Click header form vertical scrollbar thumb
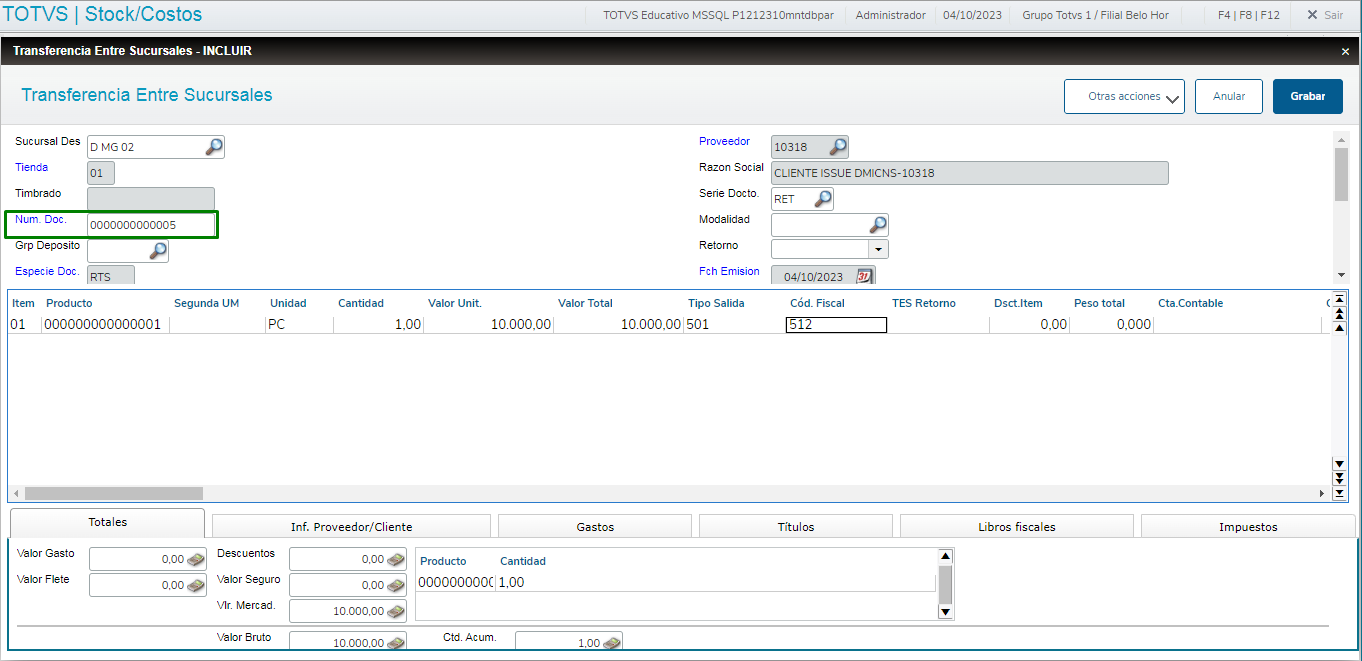This screenshot has width=1362, height=661. [1341, 174]
